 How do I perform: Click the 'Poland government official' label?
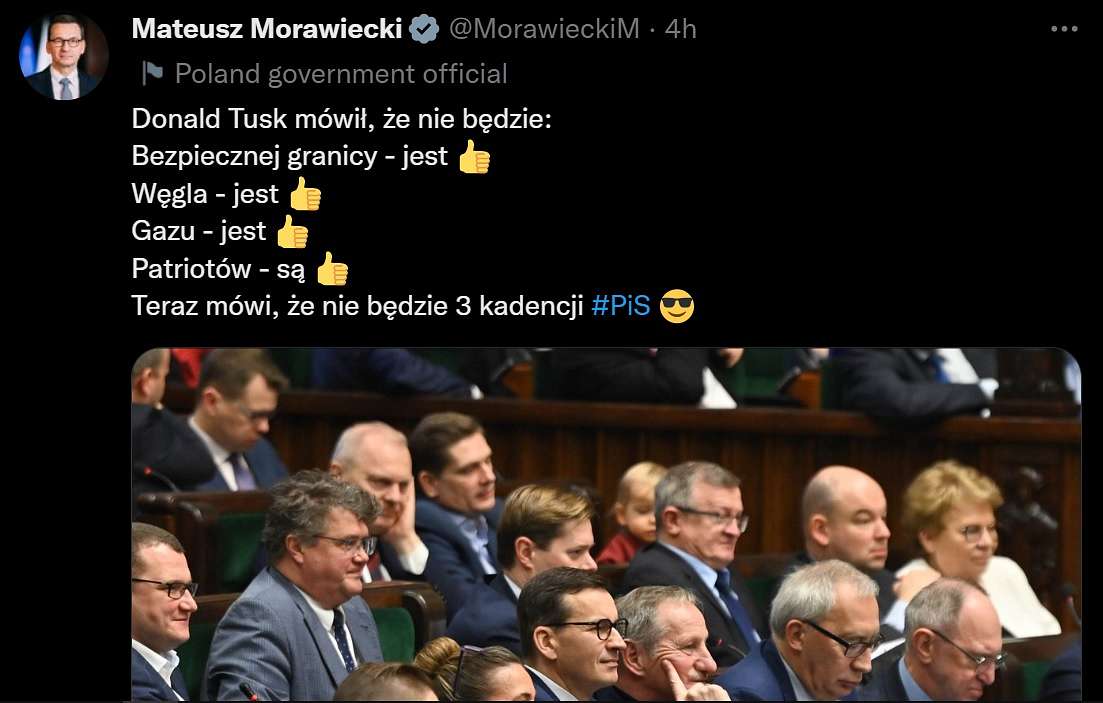click(x=341, y=74)
